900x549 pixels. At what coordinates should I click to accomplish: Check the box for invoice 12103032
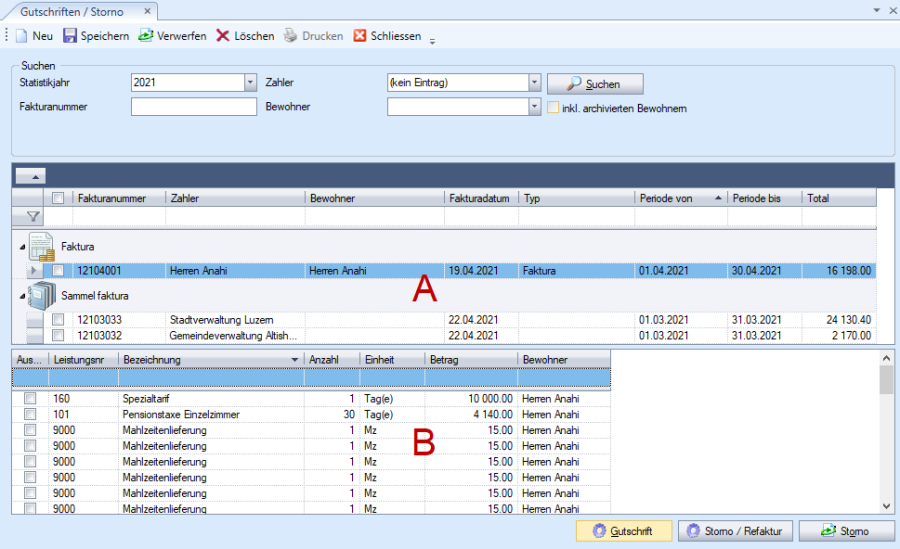[x=58, y=335]
